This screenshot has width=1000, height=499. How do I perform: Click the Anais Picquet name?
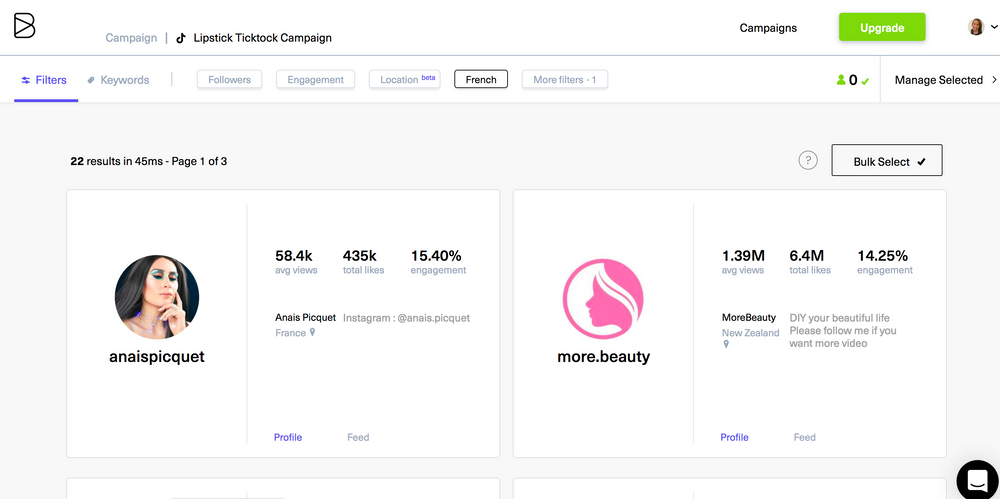coord(305,317)
